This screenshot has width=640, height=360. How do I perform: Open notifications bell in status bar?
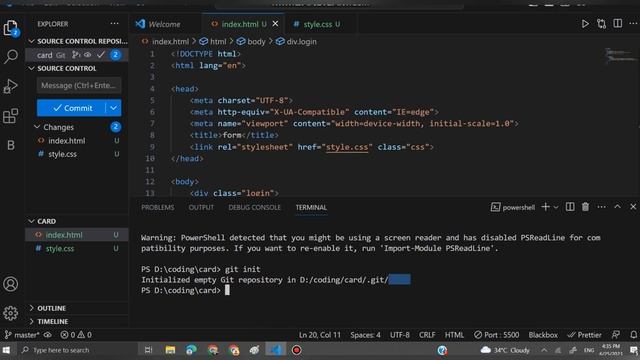633,335
